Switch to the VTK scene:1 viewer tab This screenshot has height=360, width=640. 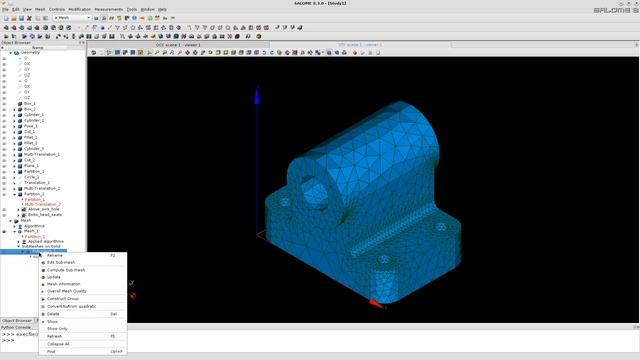(x=360, y=44)
